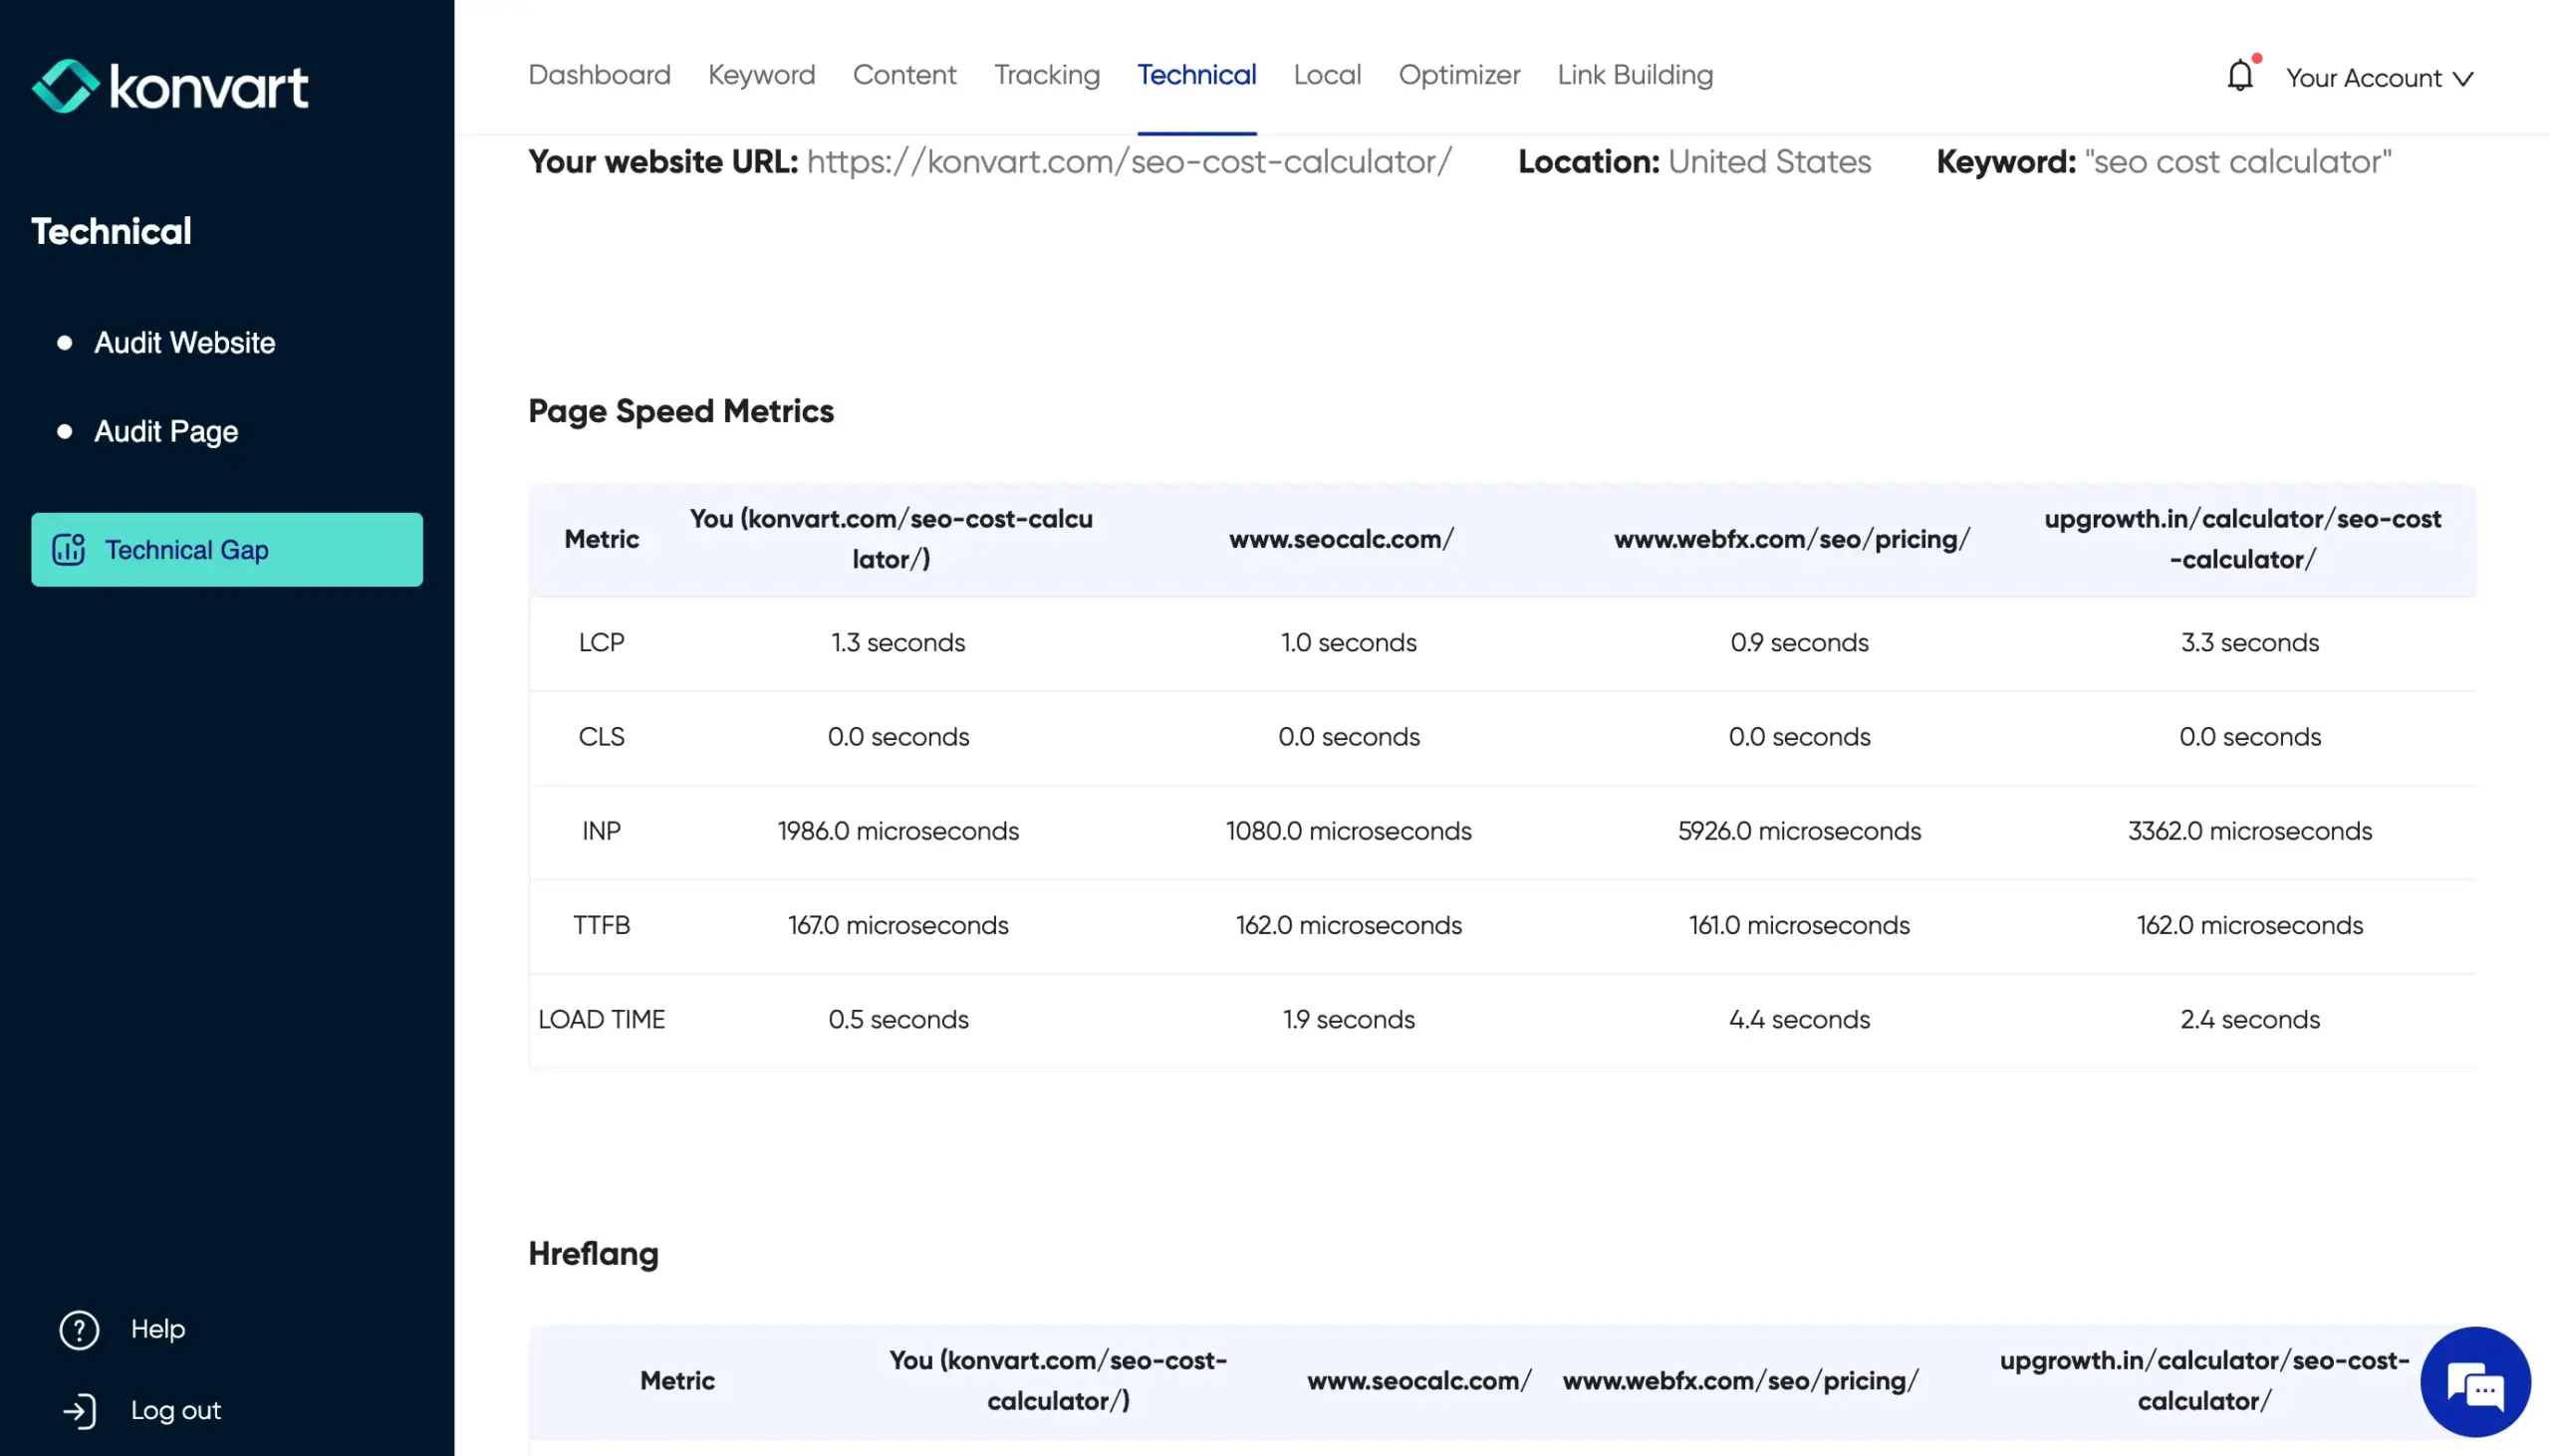This screenshot has width=2550, height=1456.
Task: Click the LCP metric row label
Action: (601, 643)
